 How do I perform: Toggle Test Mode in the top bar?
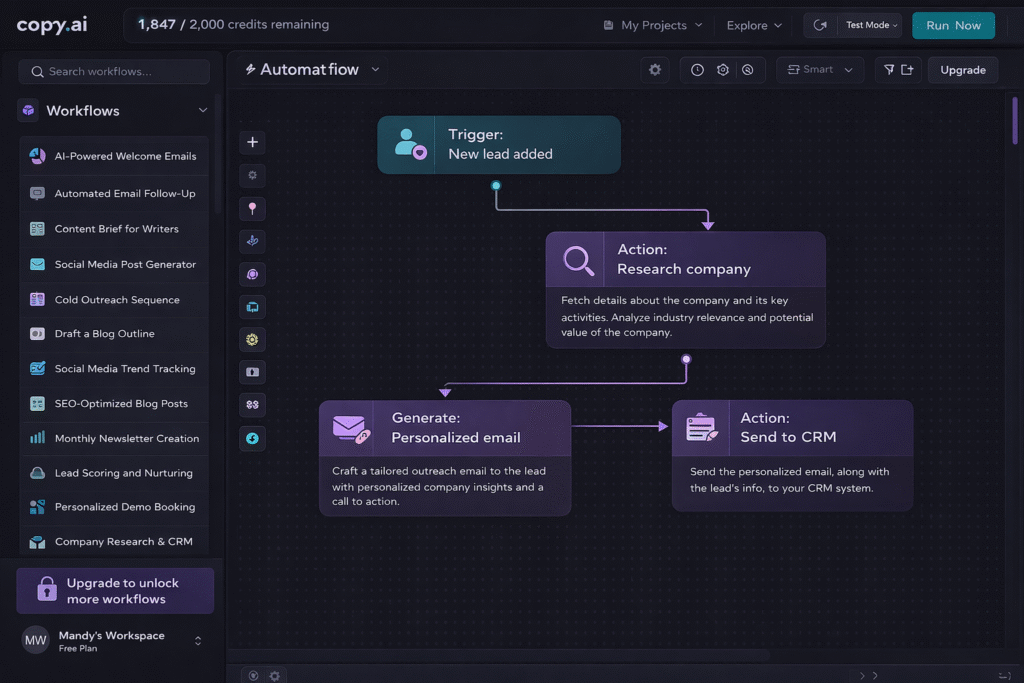[x=866, y=24]
